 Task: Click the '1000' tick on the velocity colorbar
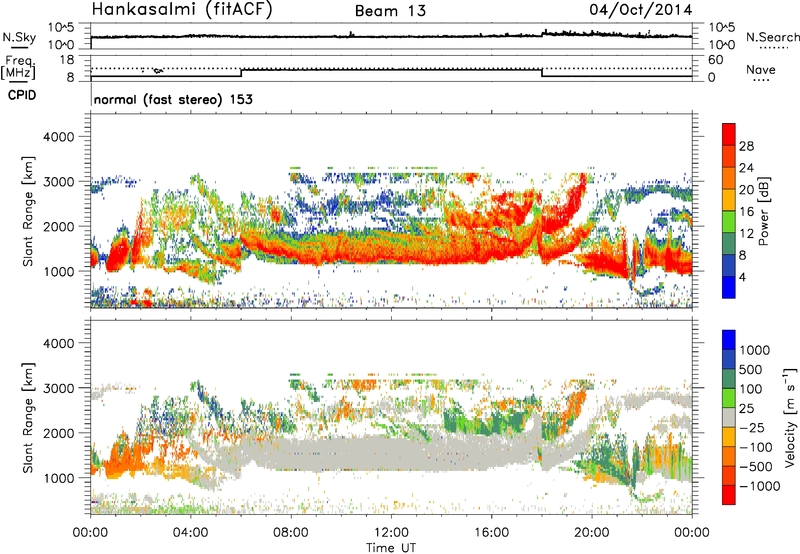(x=755, y=350)
